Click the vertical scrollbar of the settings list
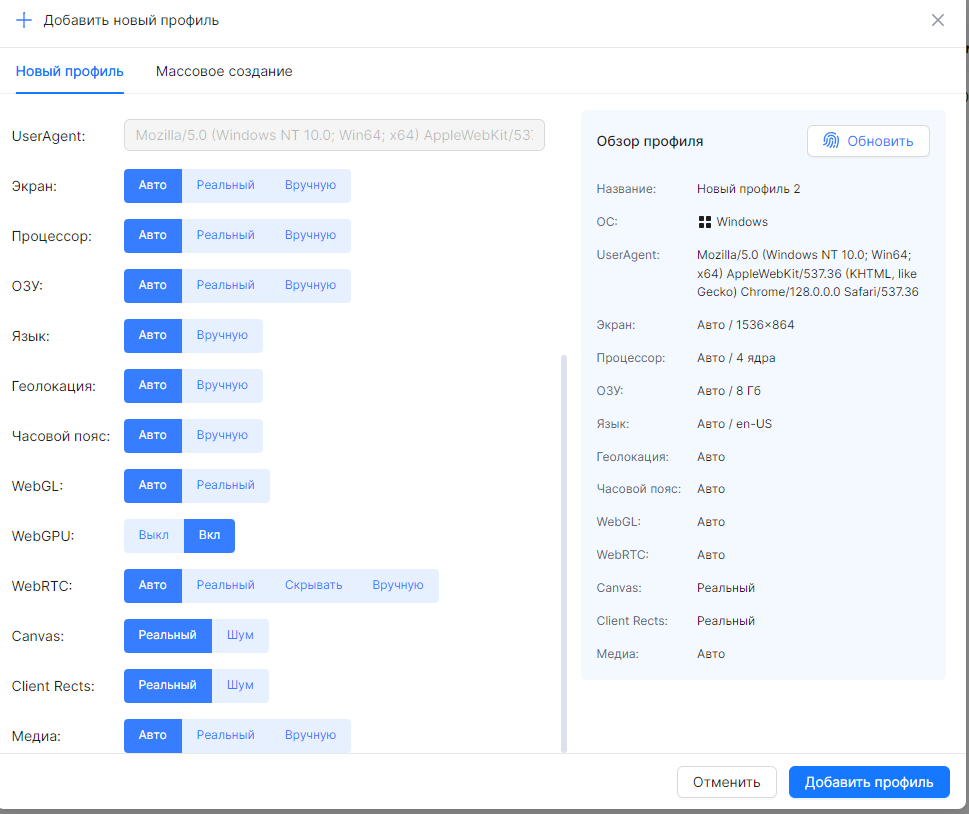 (564, 550)
